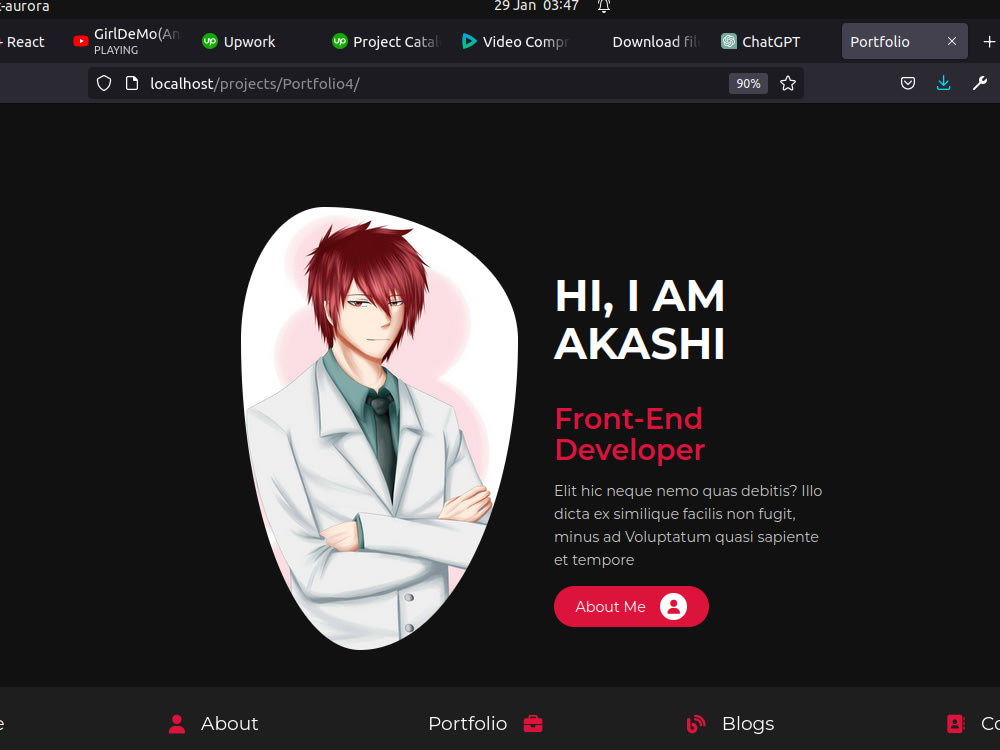
Task: Switch to the React tab
Action: click(26, 41)
